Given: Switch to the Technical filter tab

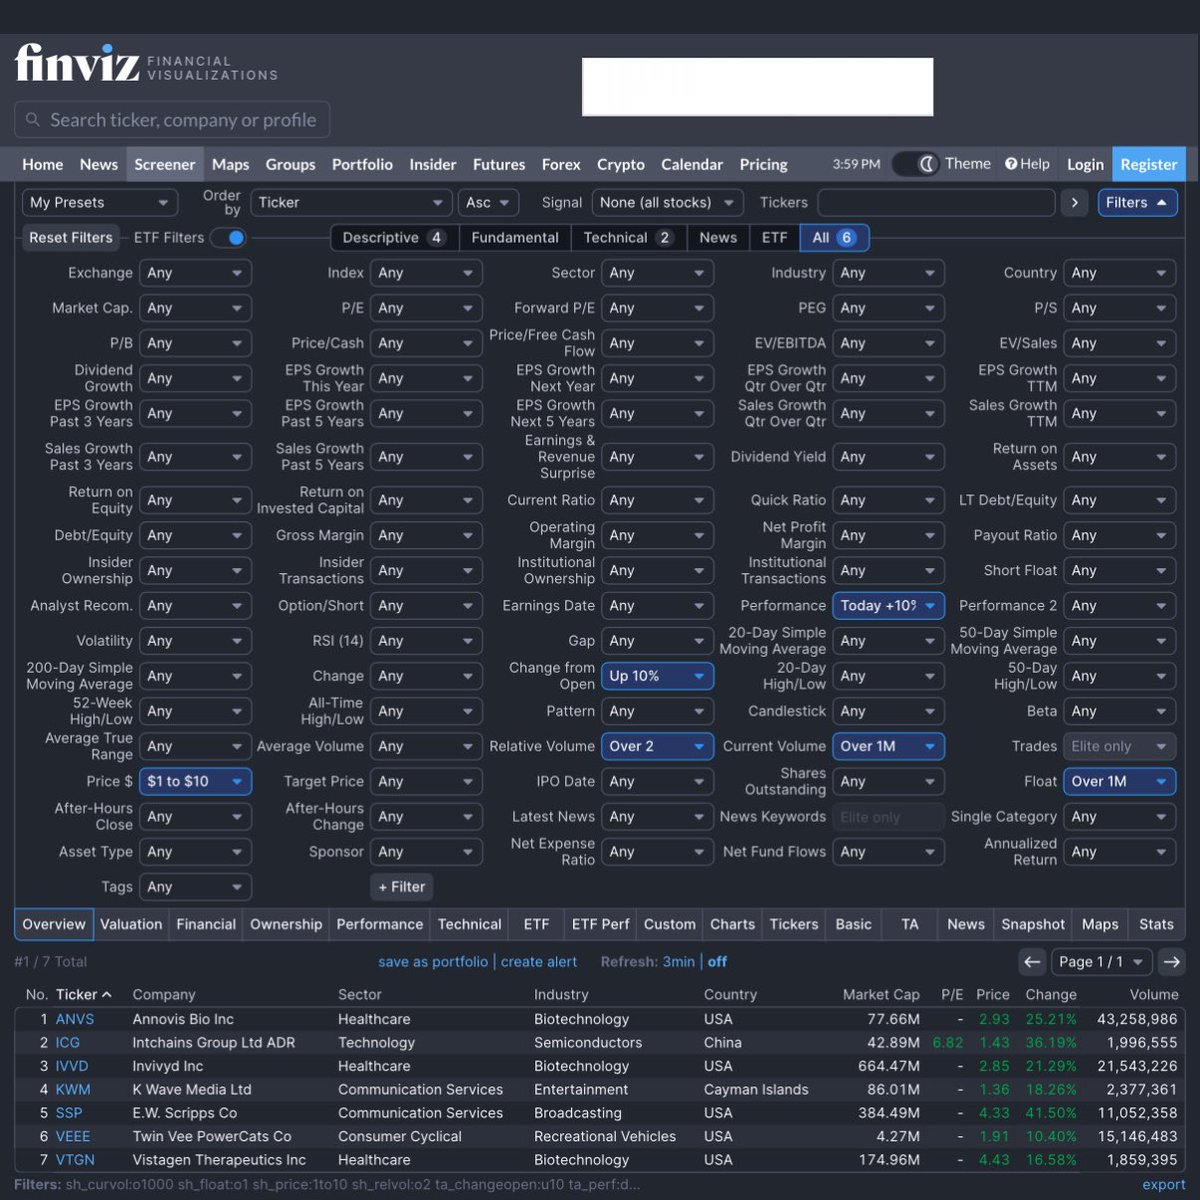Looking at the screenshot, I should 628,238.
